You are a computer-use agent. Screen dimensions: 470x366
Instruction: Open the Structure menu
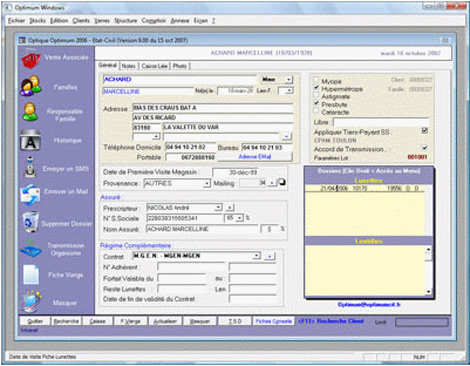click(x=126, y=21)
